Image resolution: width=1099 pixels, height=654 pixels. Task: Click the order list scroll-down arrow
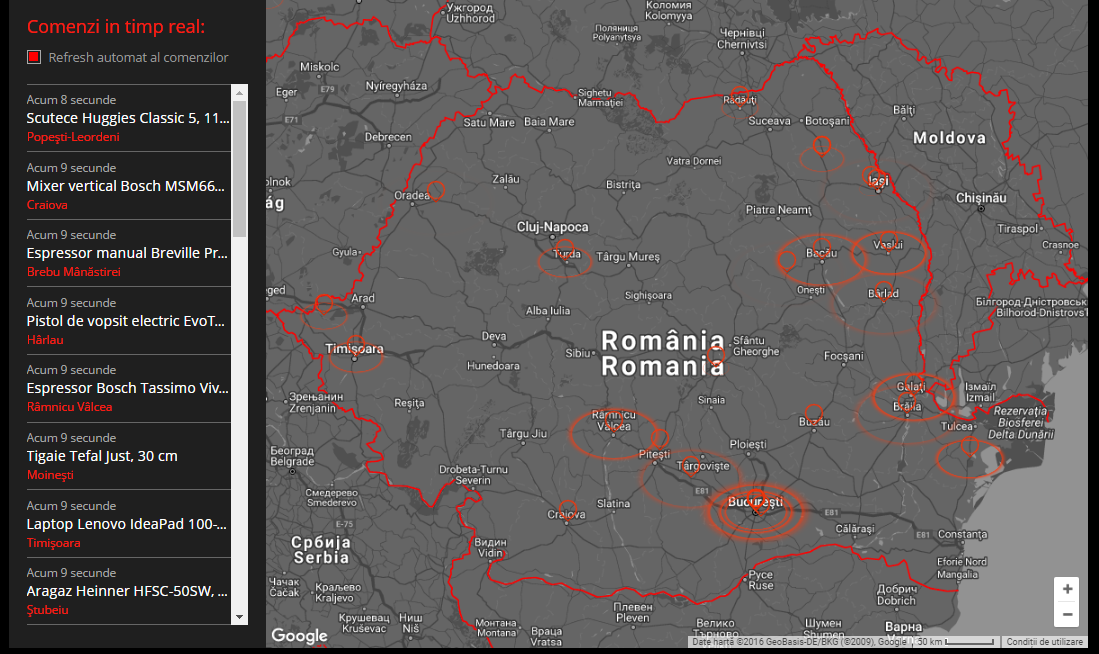point(240,617)
